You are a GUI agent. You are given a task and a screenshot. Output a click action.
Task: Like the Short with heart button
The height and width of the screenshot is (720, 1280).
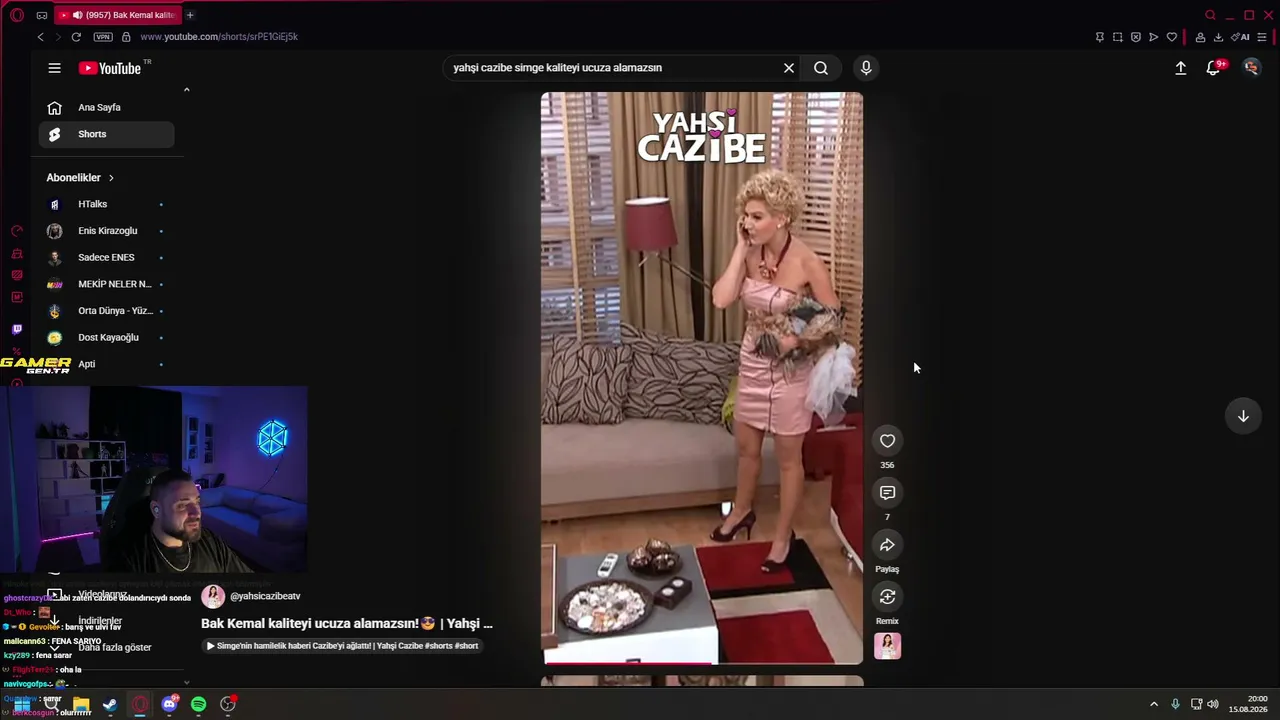(x=887, y=441)
